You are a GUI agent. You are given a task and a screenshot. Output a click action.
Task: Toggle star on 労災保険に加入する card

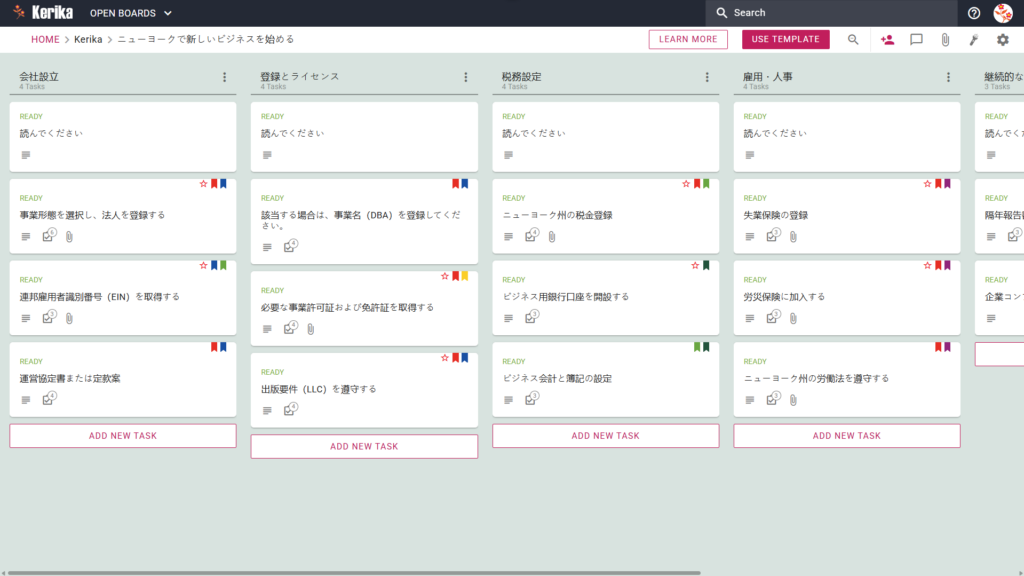[x=927, y=266]
